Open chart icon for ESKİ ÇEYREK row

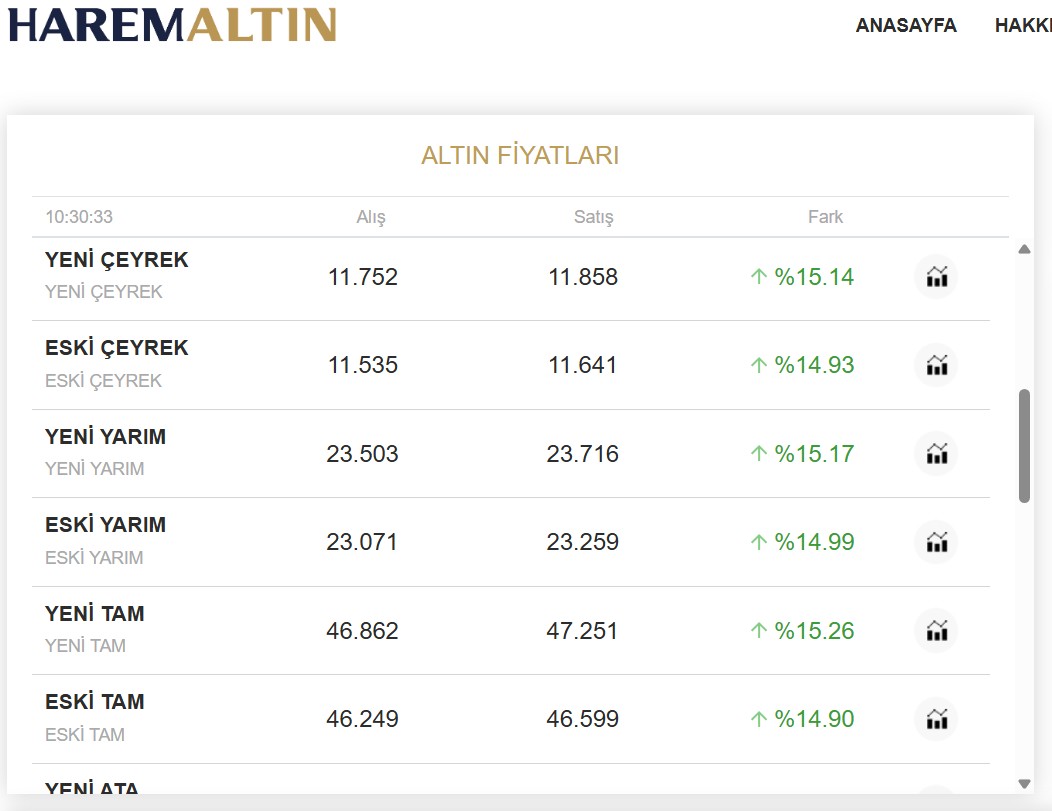936,365
